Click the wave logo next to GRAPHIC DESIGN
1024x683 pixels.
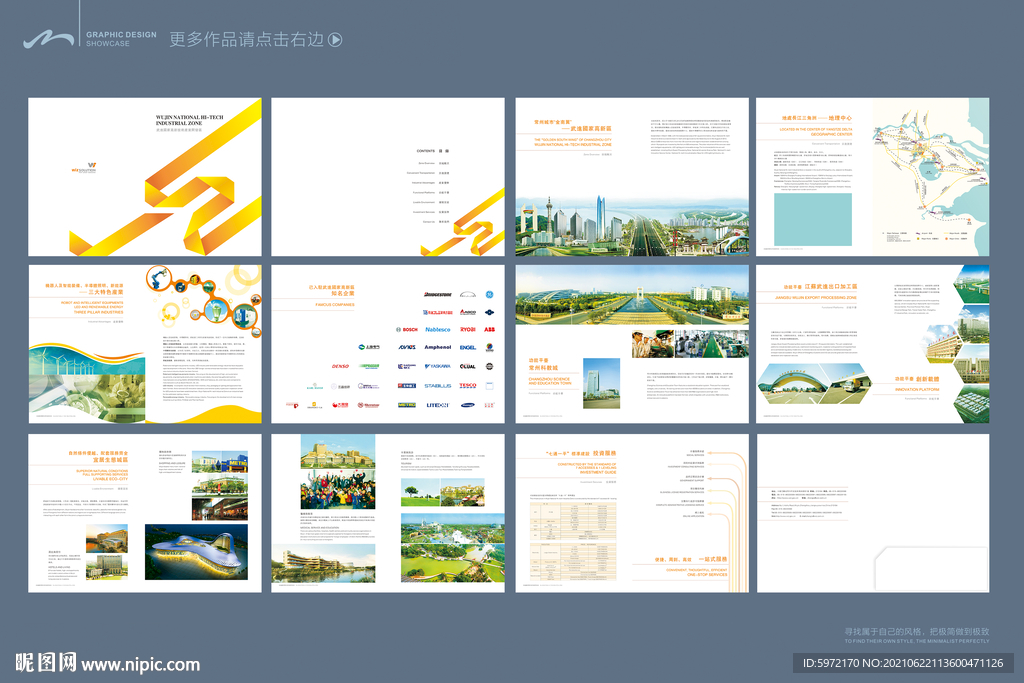[49, 39]
